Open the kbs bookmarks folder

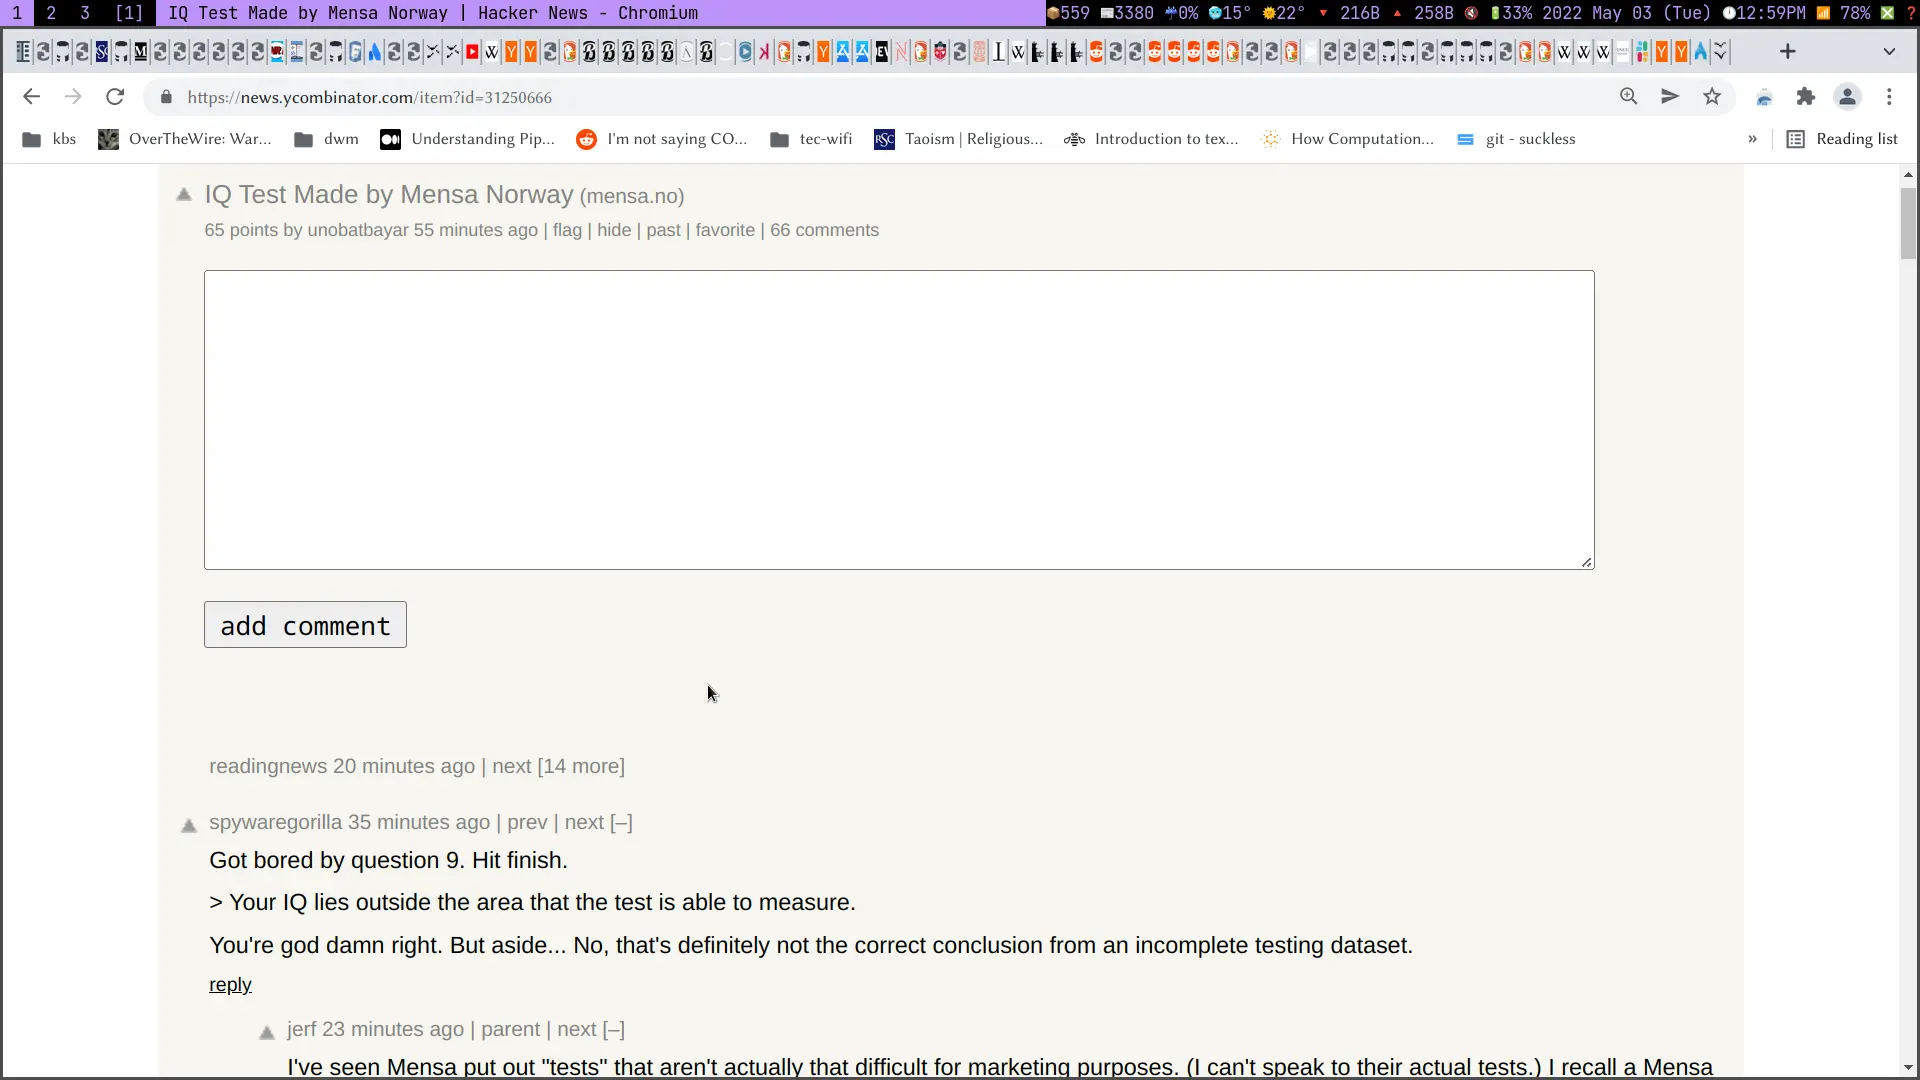pyautogui.click(x=49, y=139)
